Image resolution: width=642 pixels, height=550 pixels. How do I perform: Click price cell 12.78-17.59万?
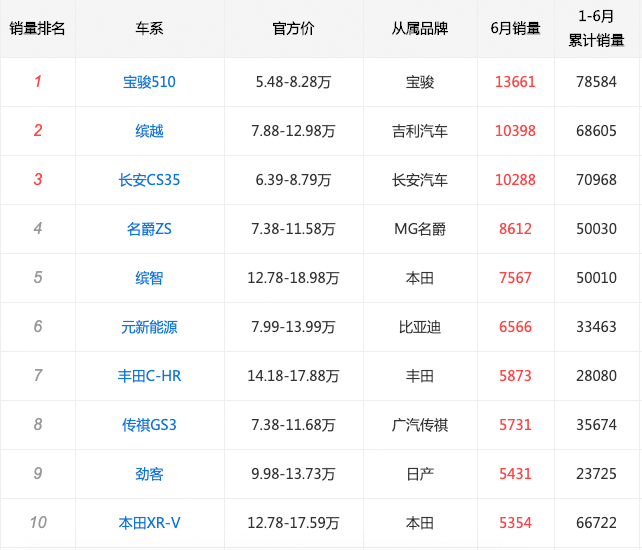(294, 523)
